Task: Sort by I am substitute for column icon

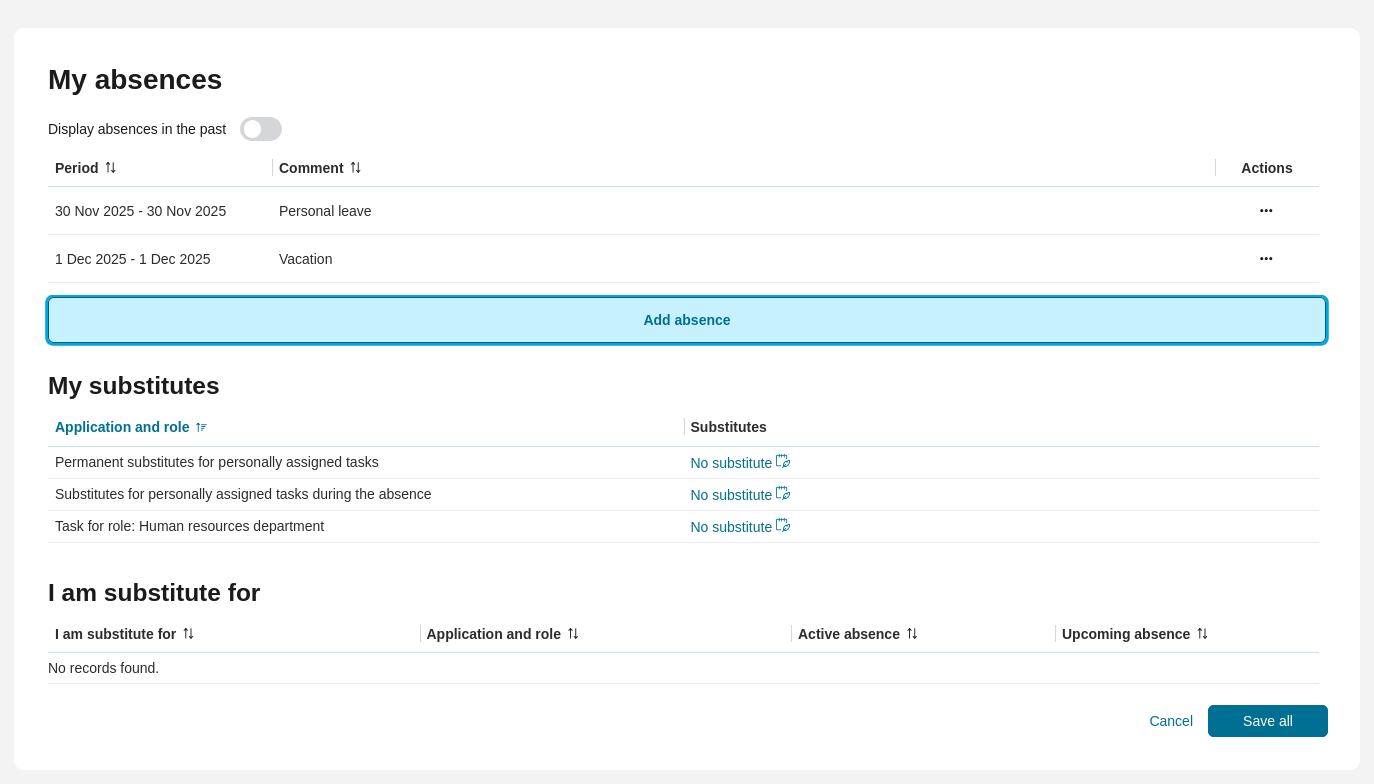Action: tap(188, 634)
